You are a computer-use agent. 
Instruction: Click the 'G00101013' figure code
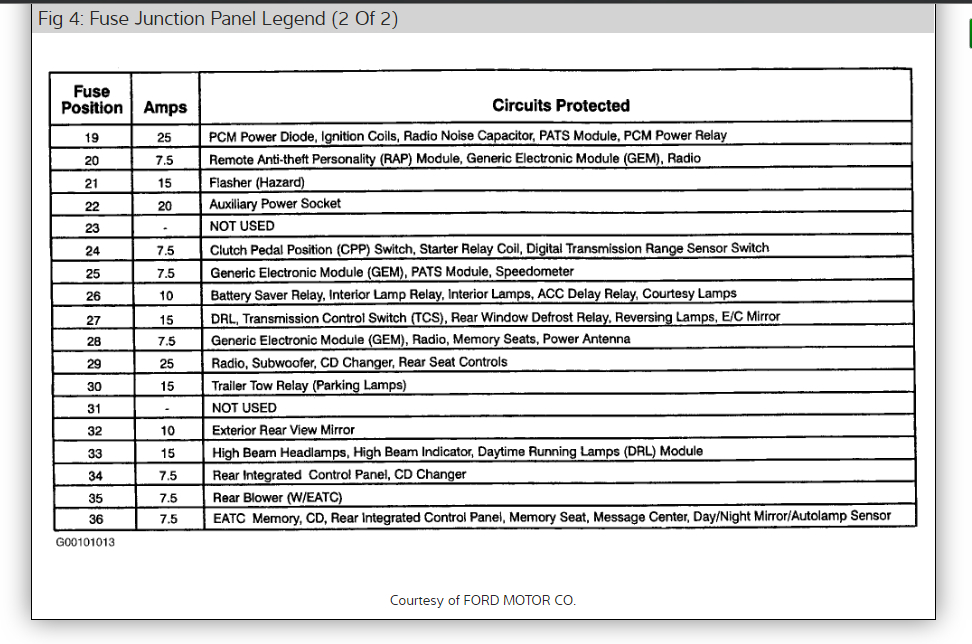tap(85, 542)
